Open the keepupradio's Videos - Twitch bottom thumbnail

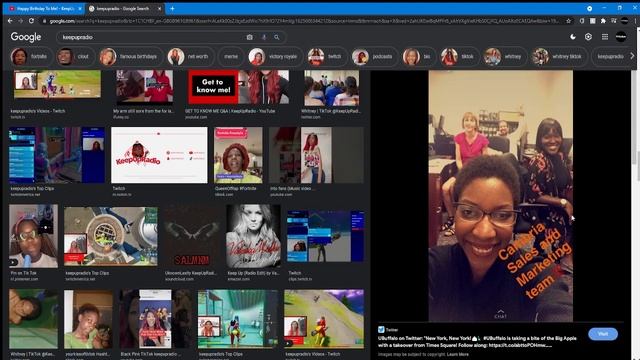(324, 319)
